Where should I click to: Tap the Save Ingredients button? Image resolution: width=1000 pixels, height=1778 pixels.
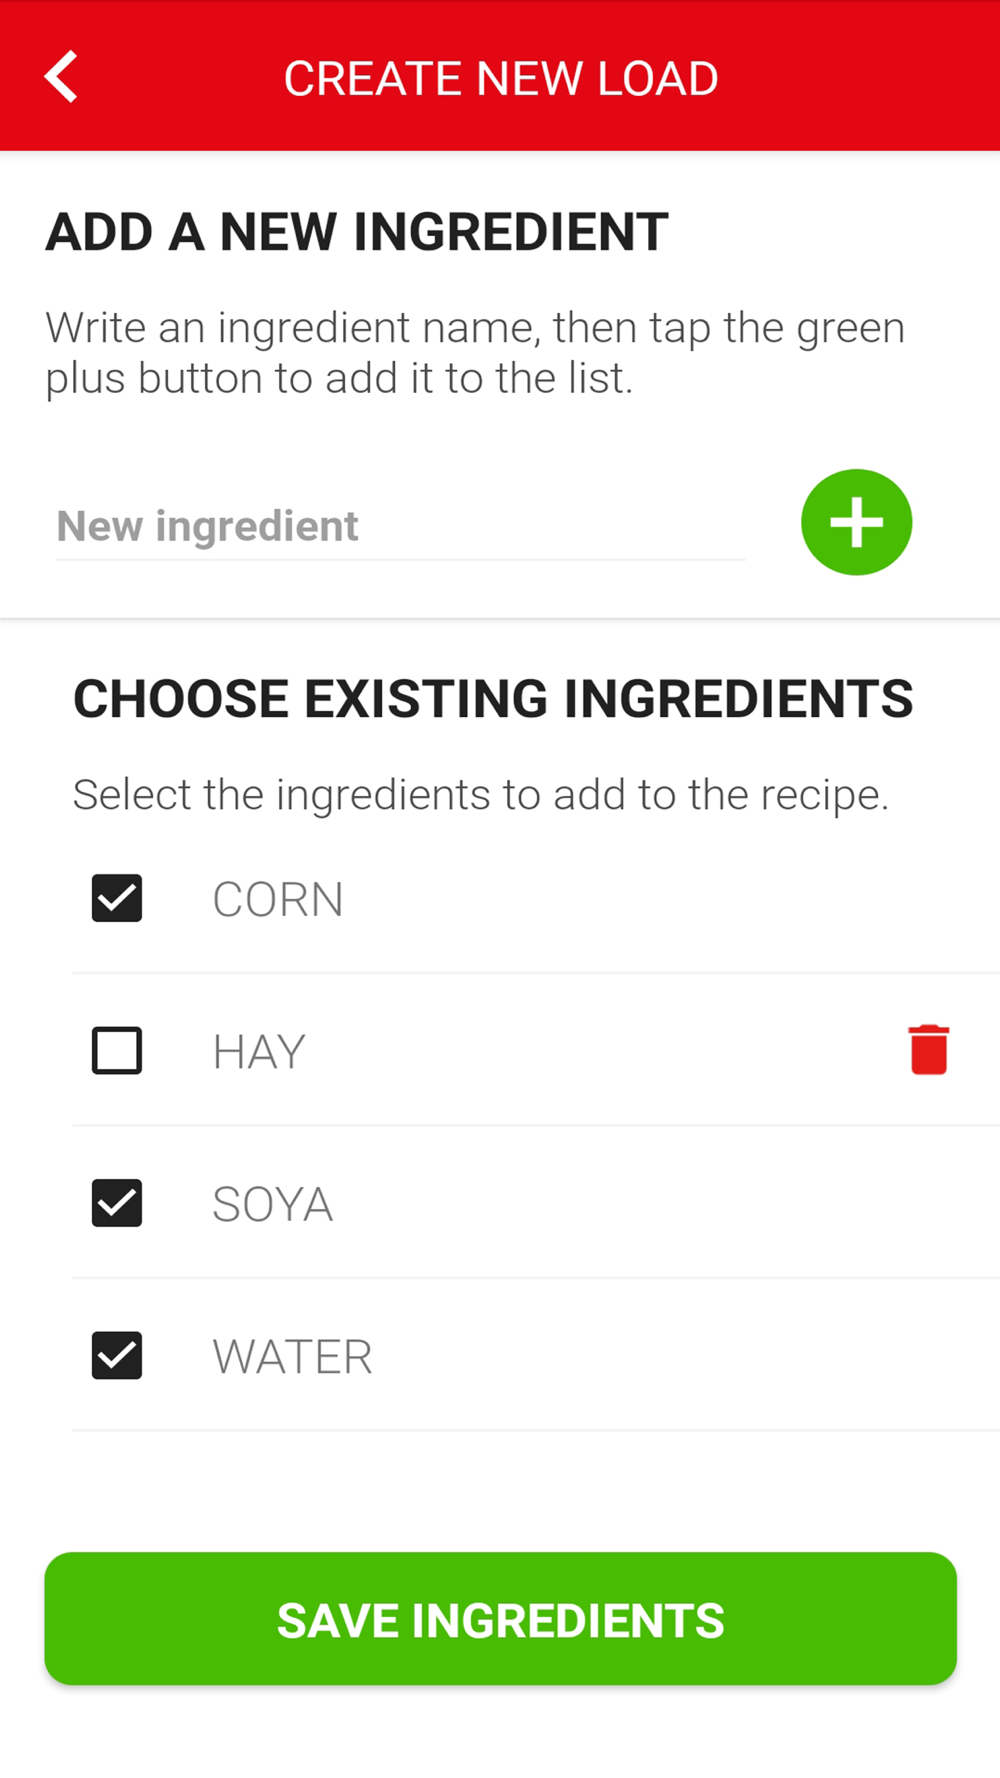click(x=500, y=1619)
